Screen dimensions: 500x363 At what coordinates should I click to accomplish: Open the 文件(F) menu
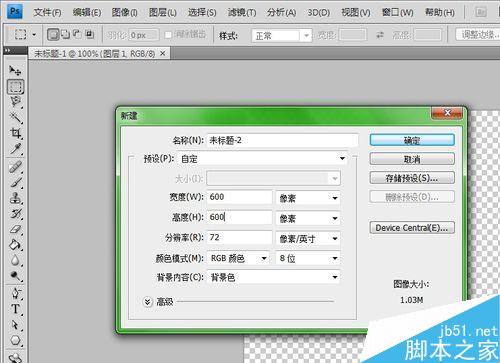(47, 13)
